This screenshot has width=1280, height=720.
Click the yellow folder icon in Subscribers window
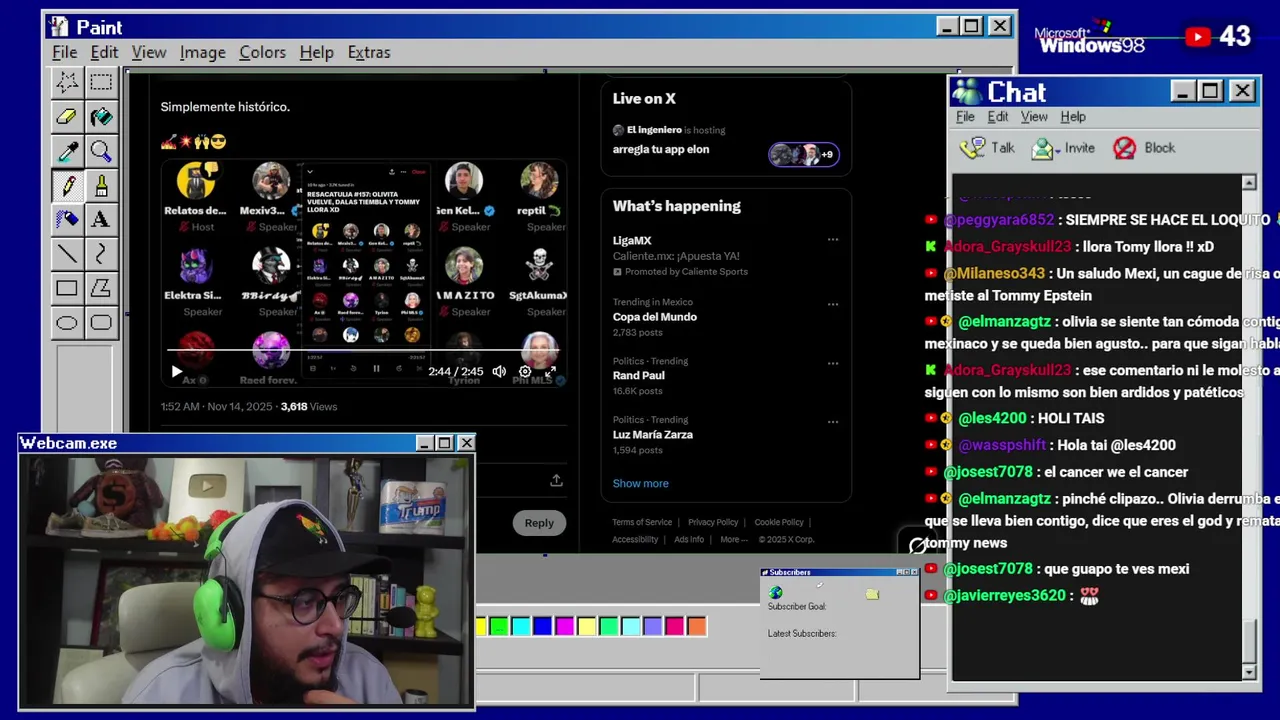(872, 594)
